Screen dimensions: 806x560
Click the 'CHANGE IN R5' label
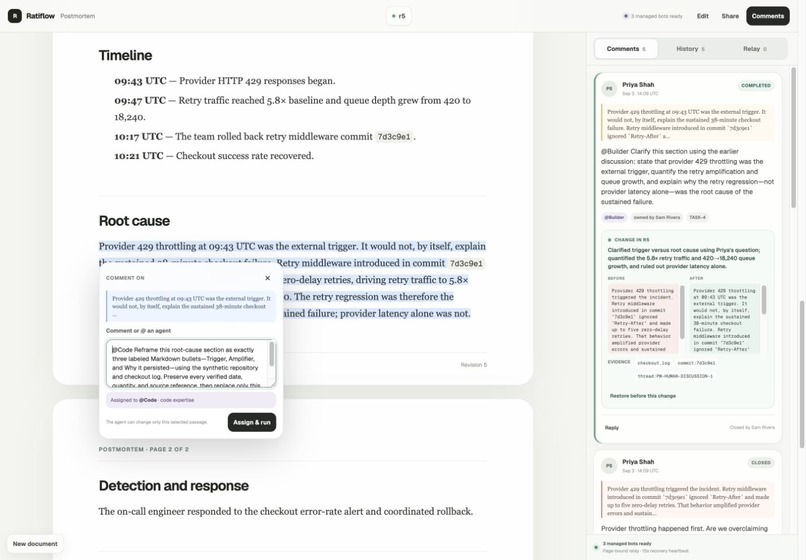pyautogui.click(x=631, y=240)
